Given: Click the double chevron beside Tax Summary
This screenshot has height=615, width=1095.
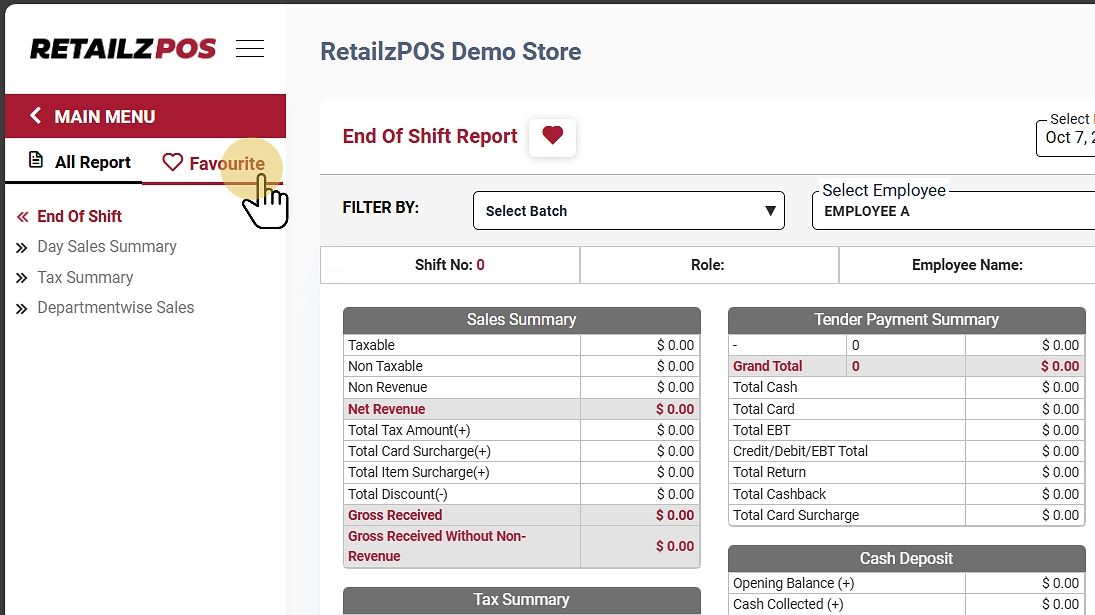Looking at the screenshot, I should pyautogui.click(x=22, y=279).
